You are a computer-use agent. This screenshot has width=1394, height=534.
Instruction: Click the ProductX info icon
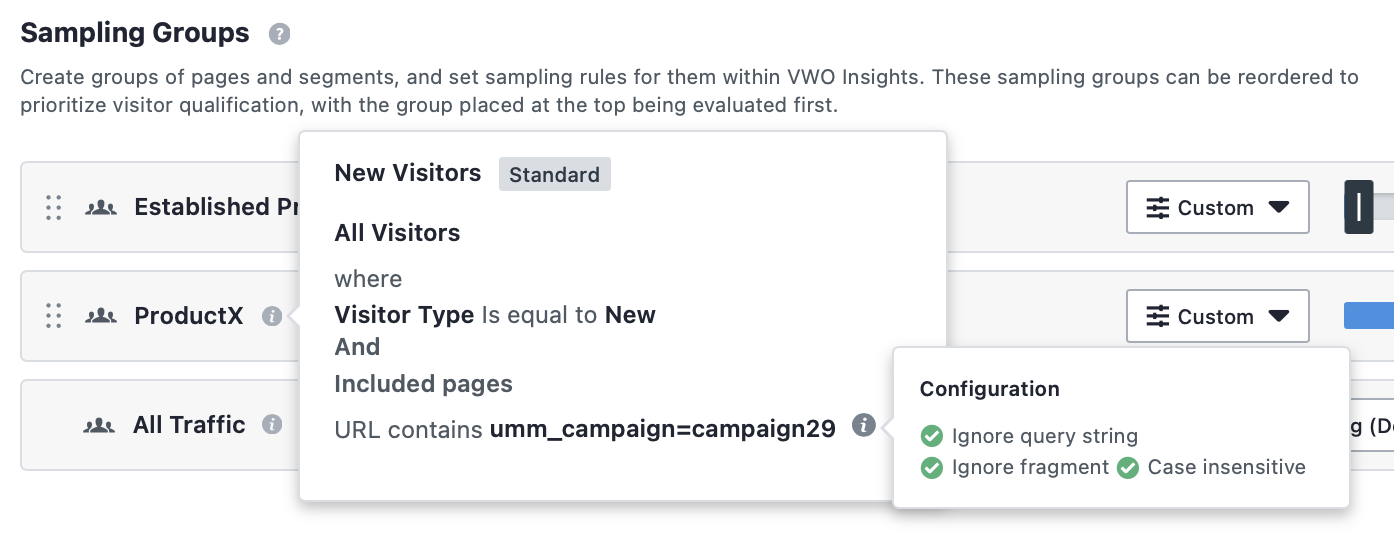[x=271, y=316]
